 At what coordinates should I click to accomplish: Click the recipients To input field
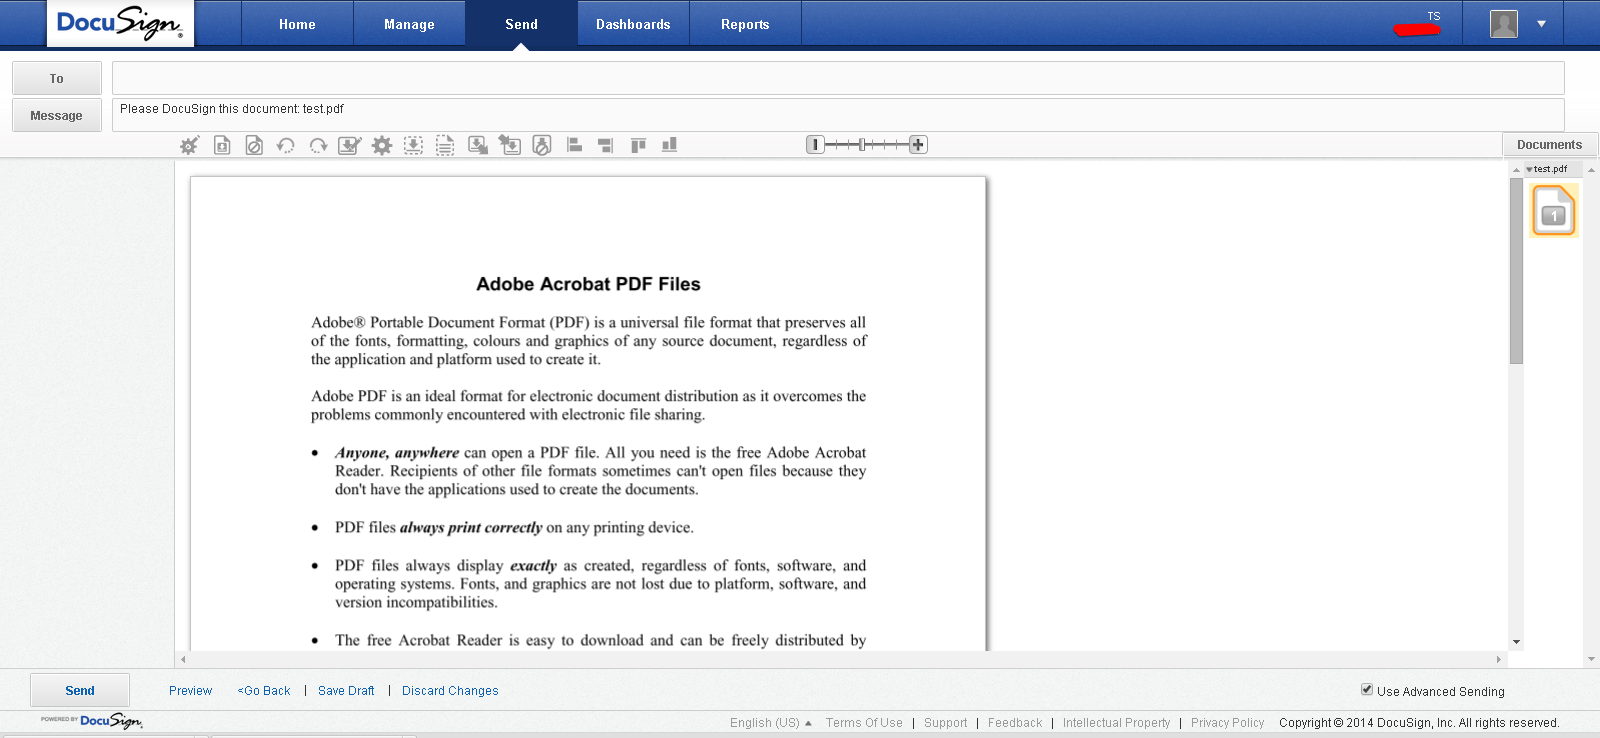838,78
